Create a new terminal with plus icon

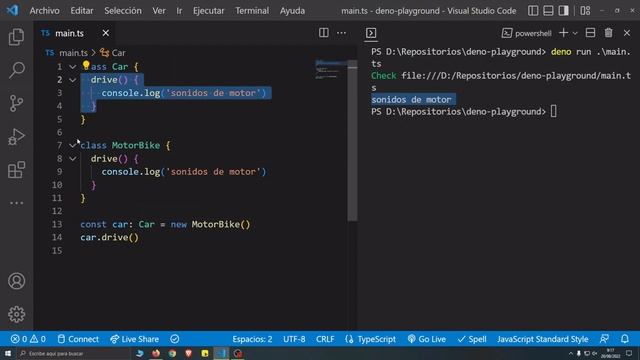click(563, 33)
